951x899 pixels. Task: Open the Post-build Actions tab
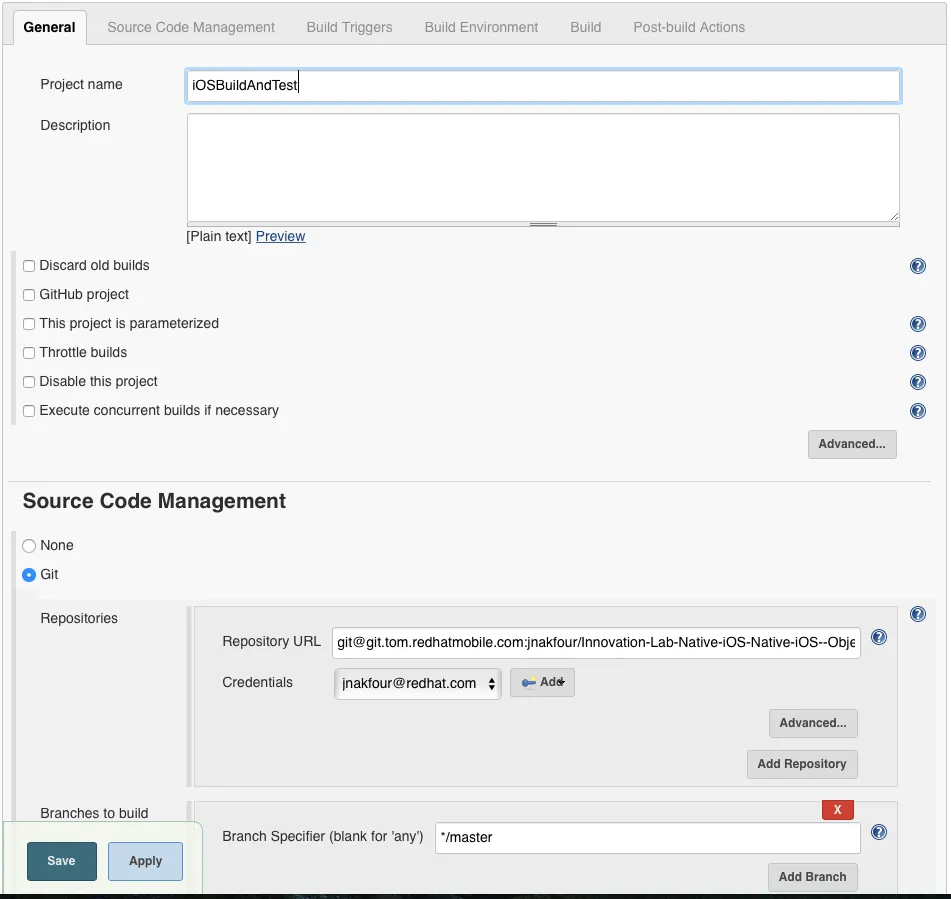coord(688,28)
